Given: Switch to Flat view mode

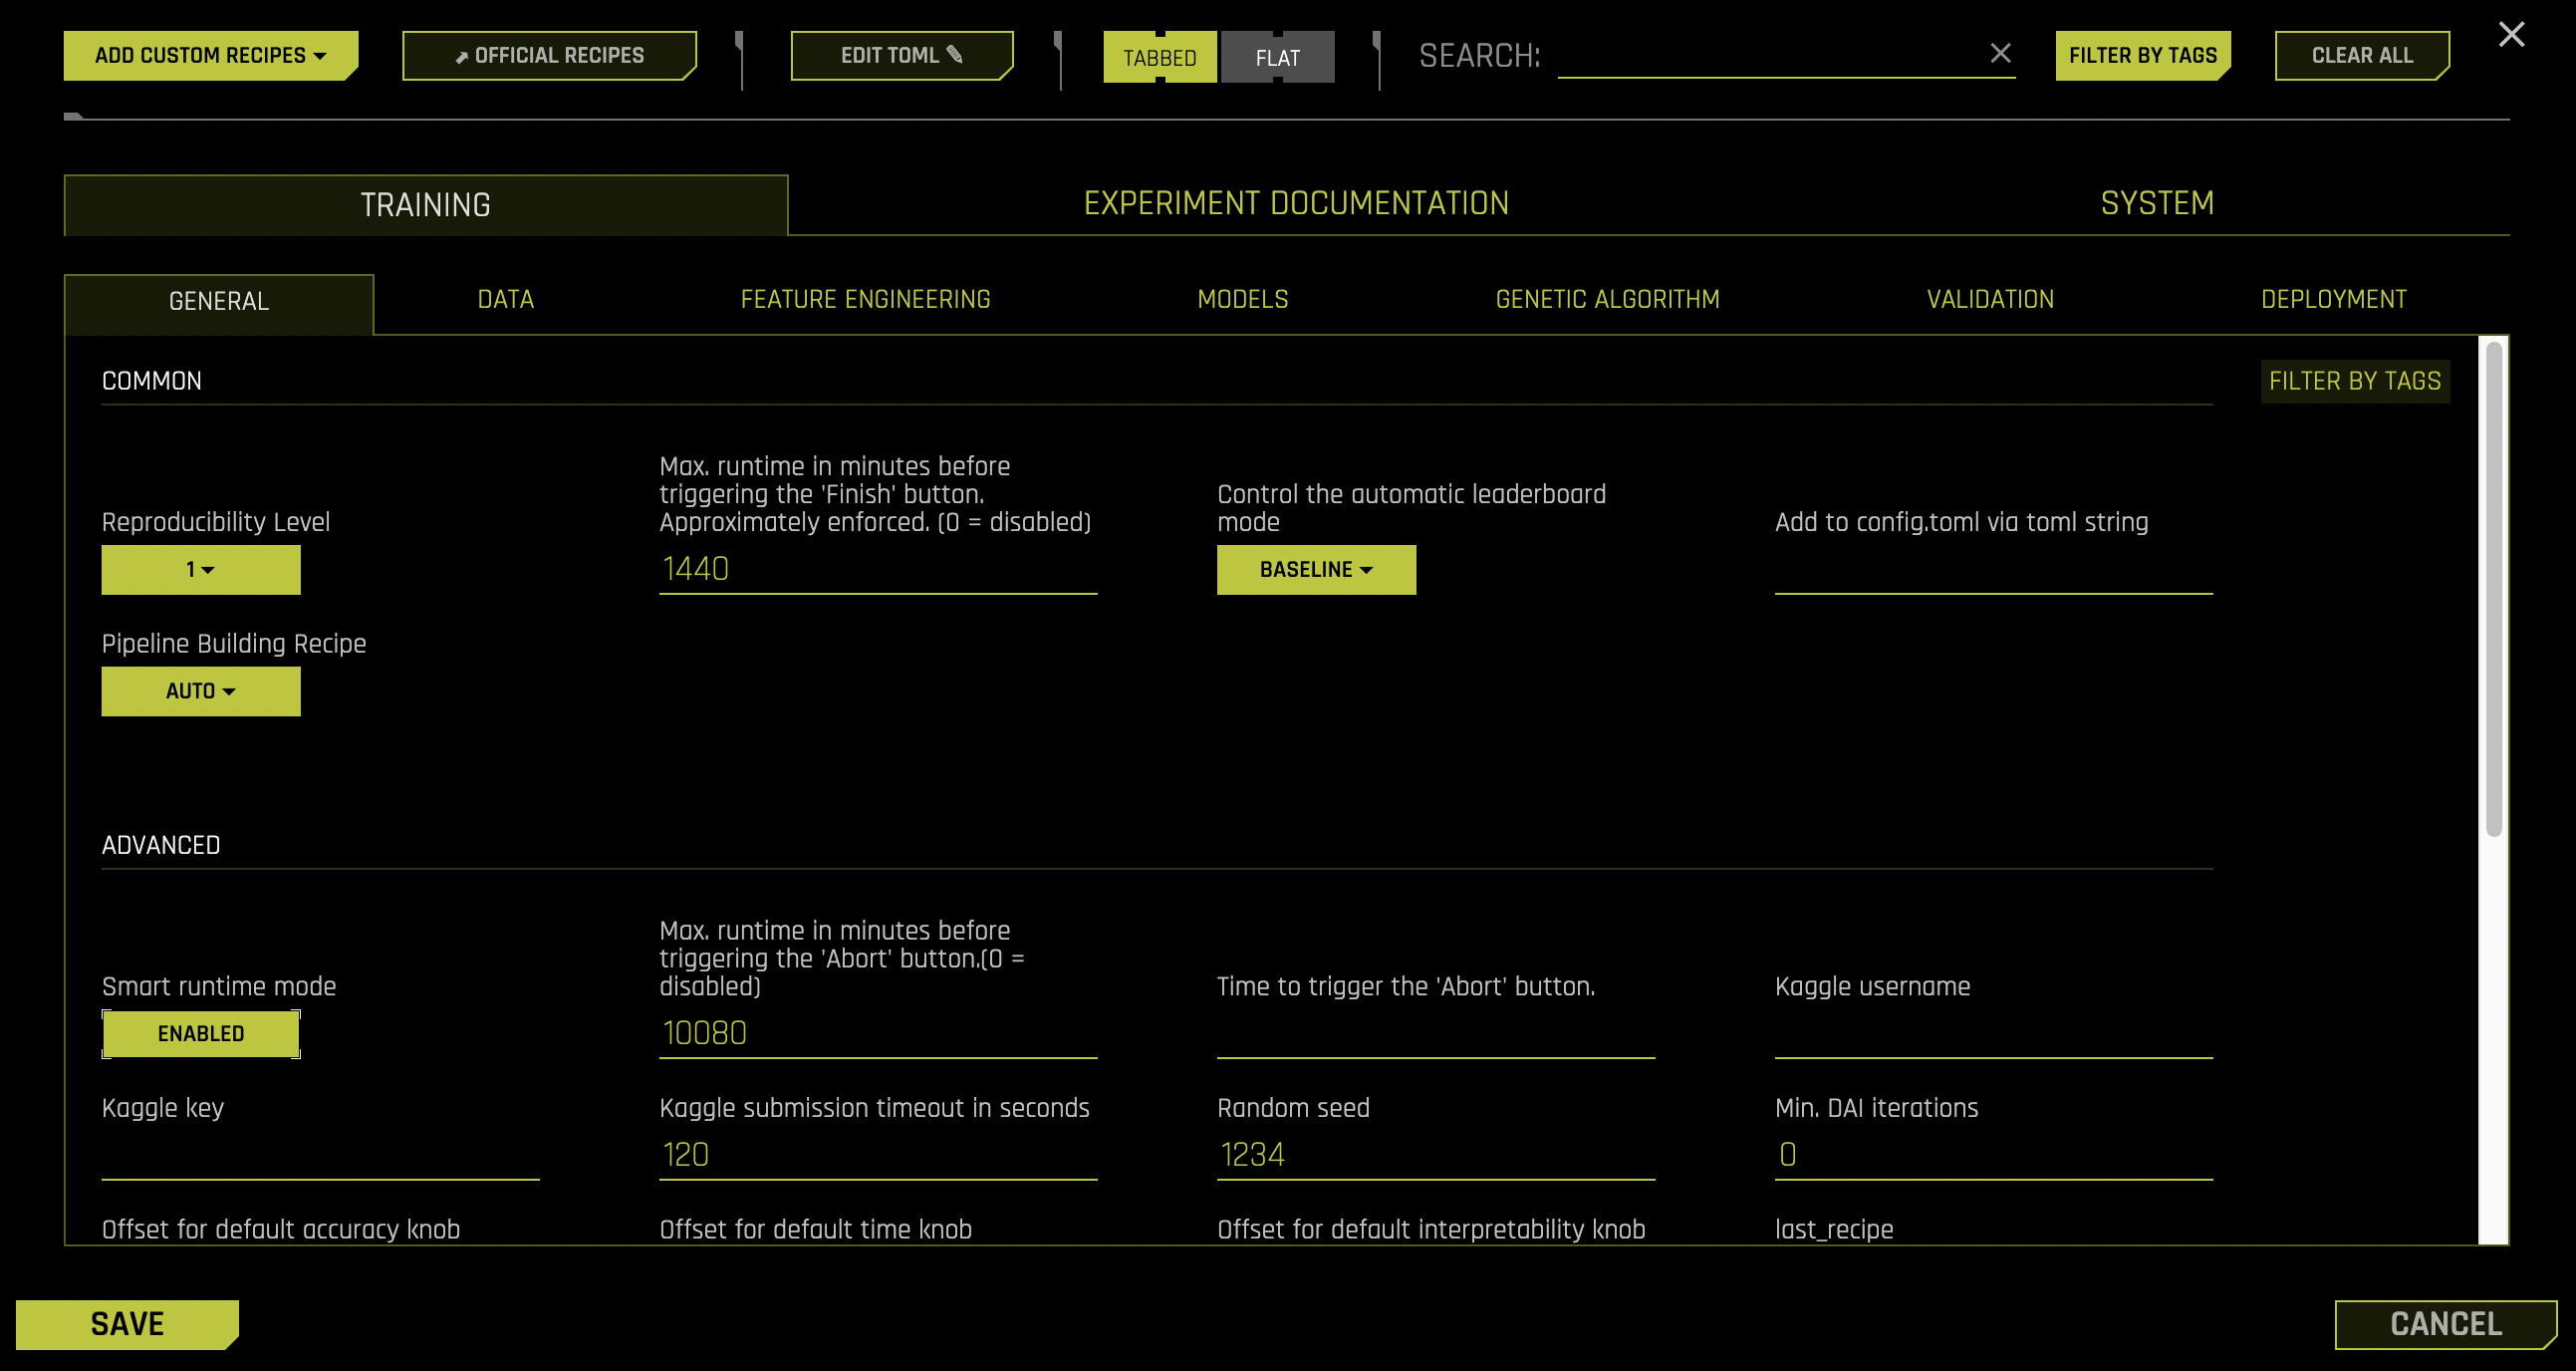Looking at the screenshot, I should (1277, 57).
